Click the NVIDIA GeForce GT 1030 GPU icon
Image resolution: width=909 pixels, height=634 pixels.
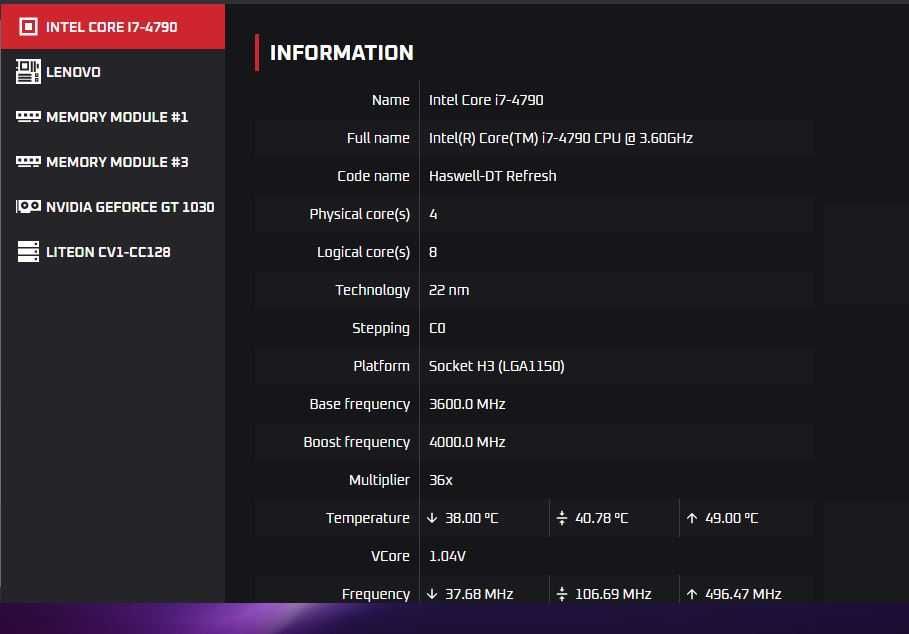pyautogui.click(x=28, y=206)
